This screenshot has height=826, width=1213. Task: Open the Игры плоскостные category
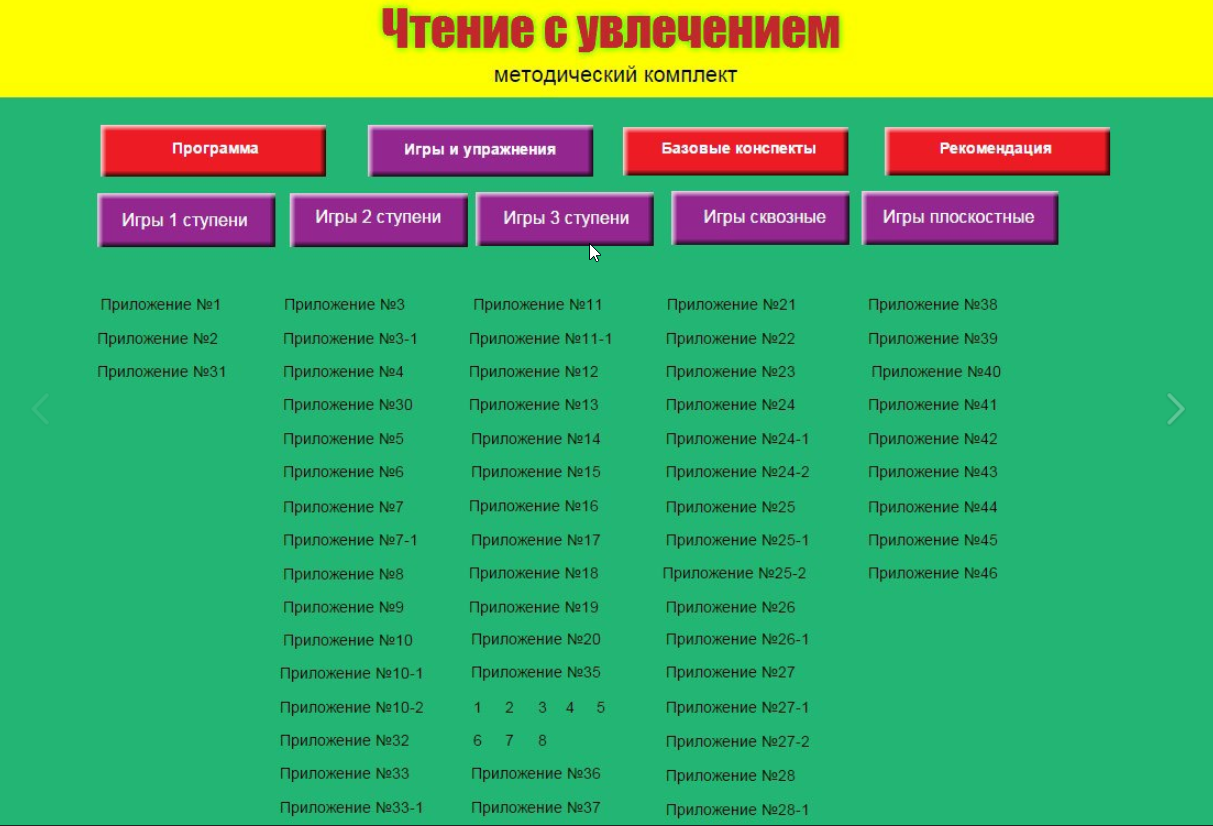pos(959,218)
